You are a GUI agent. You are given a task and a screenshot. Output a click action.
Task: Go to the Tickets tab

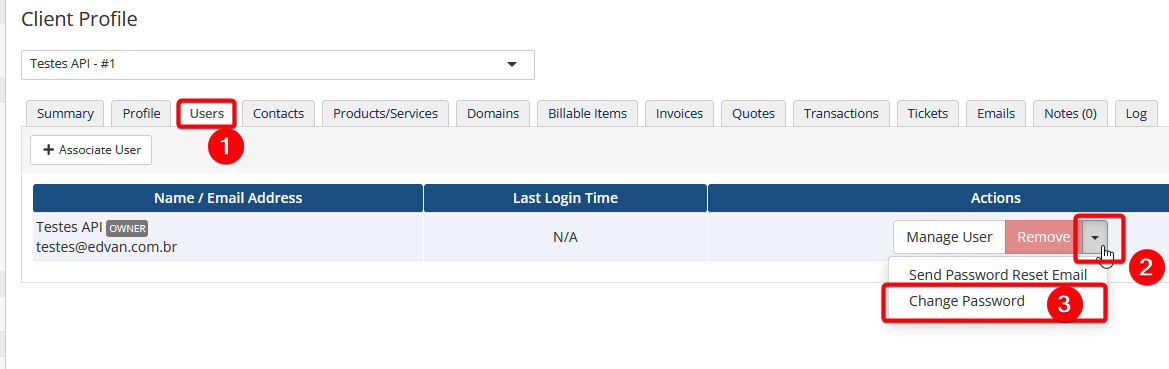[927, 113]
